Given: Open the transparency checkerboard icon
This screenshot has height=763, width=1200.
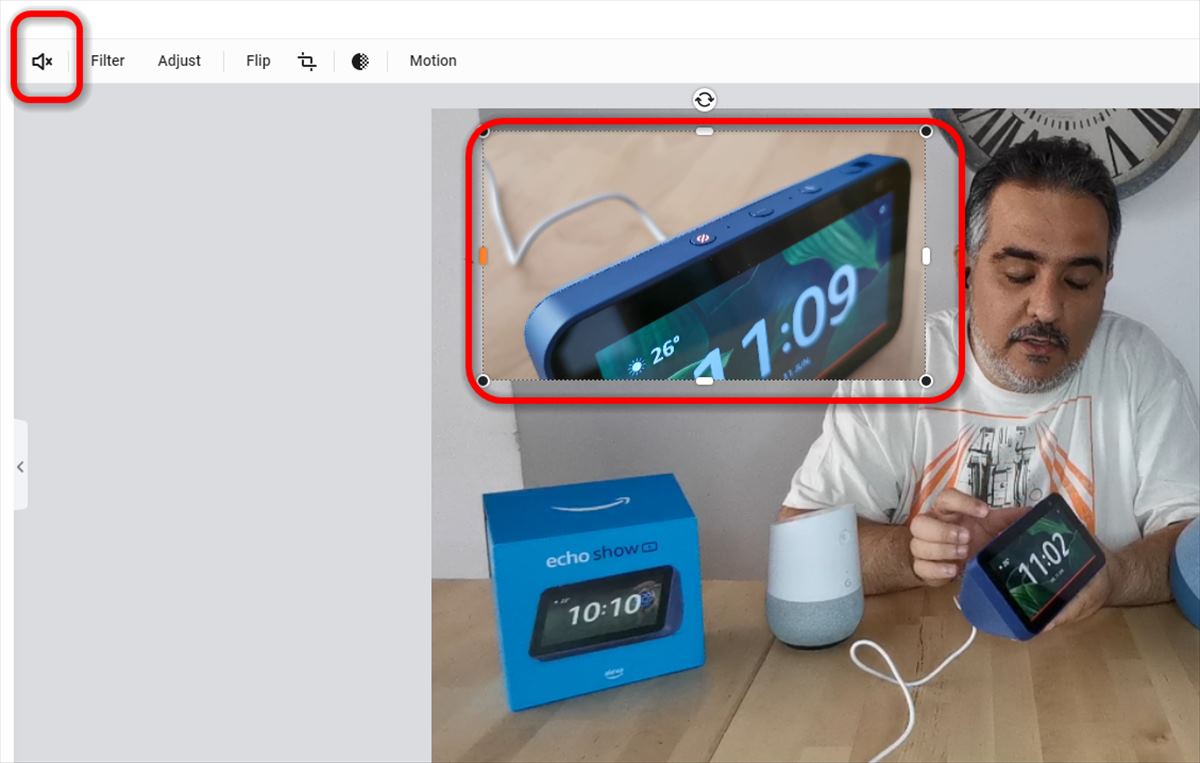Looking at the screenshot, I should click(360, 61).
